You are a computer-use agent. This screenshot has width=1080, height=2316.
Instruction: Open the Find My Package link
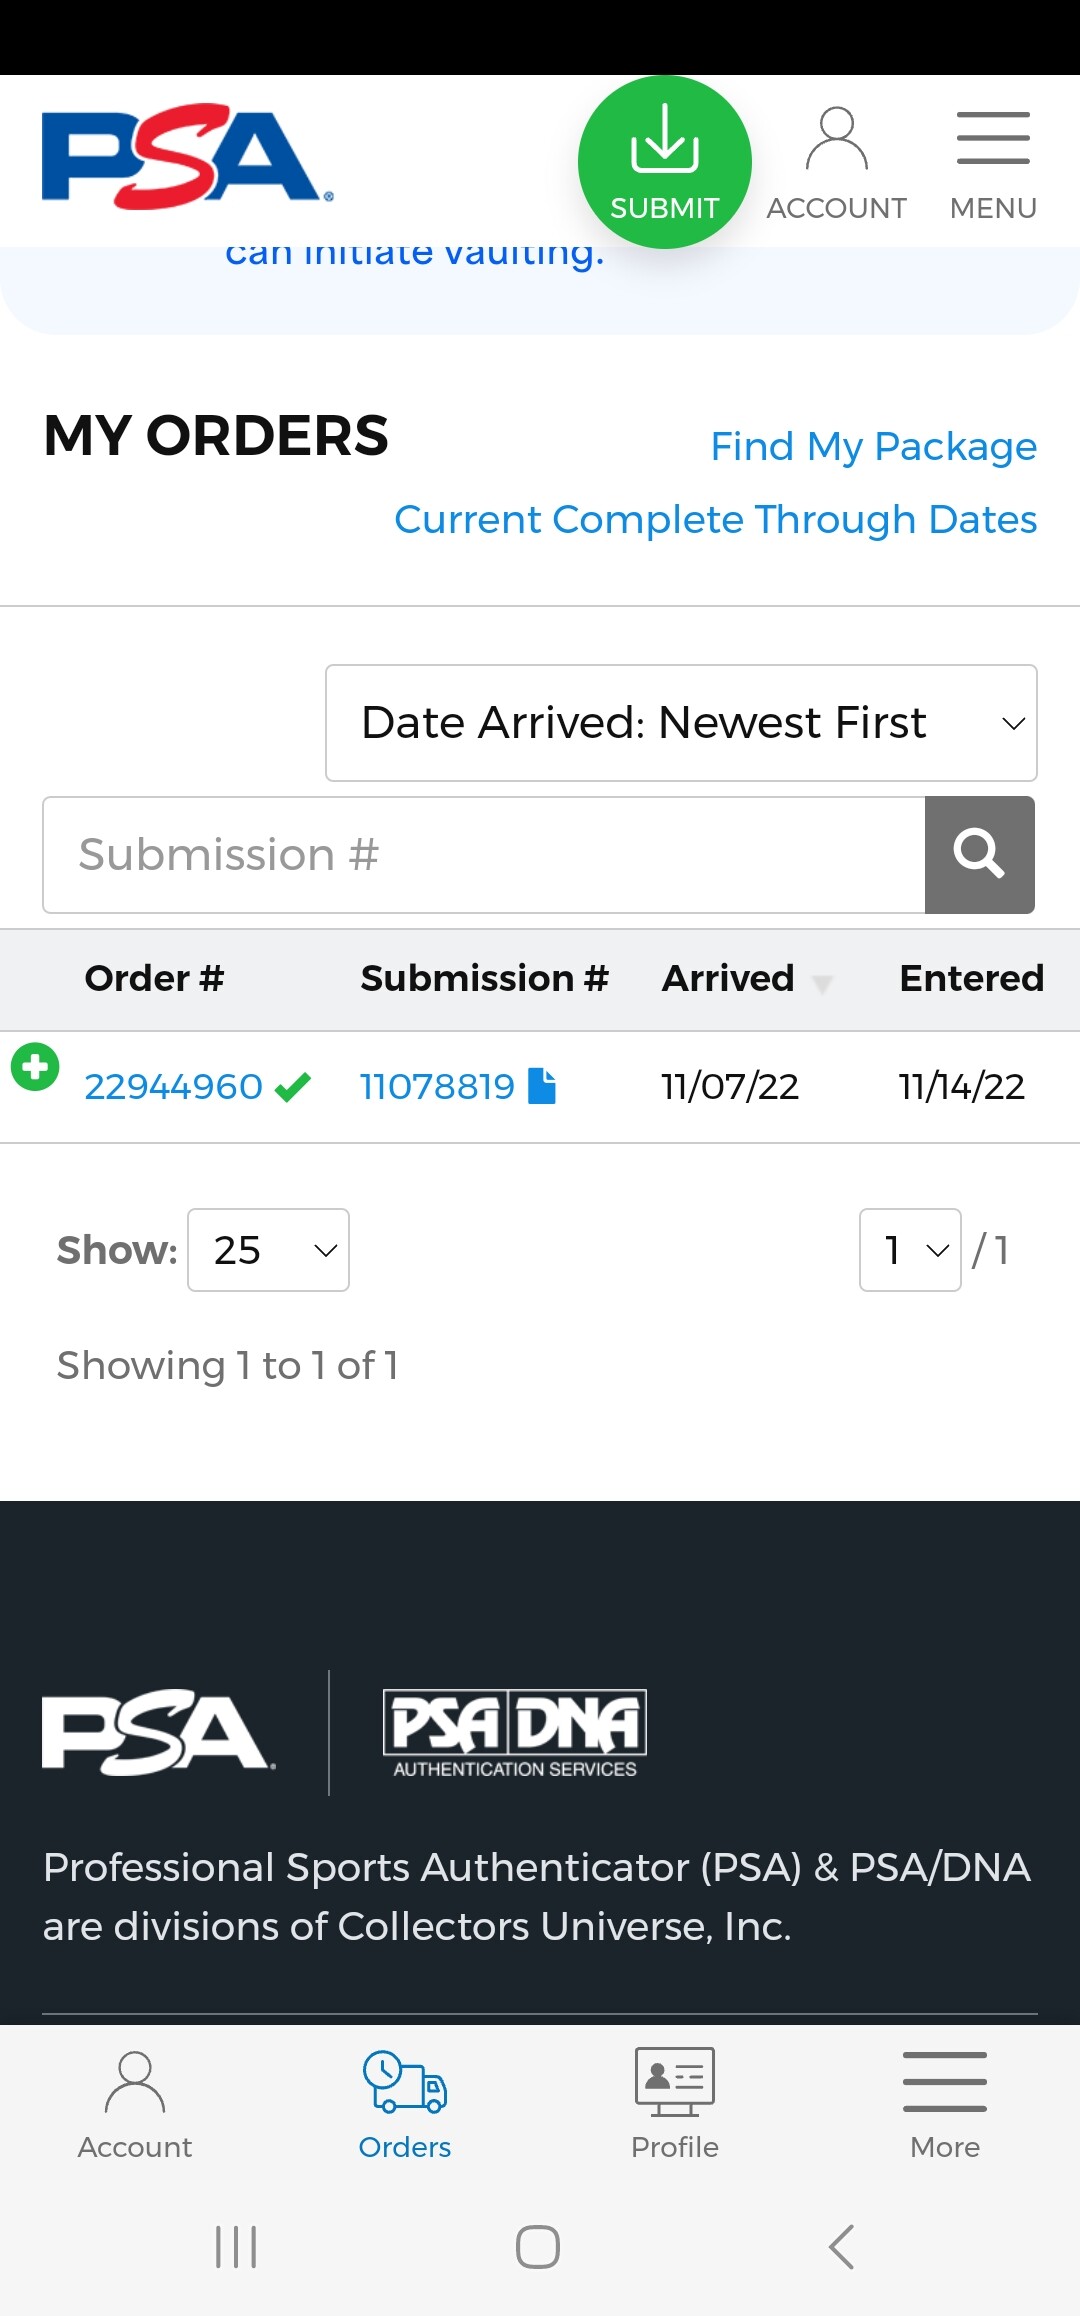[873, 447]
